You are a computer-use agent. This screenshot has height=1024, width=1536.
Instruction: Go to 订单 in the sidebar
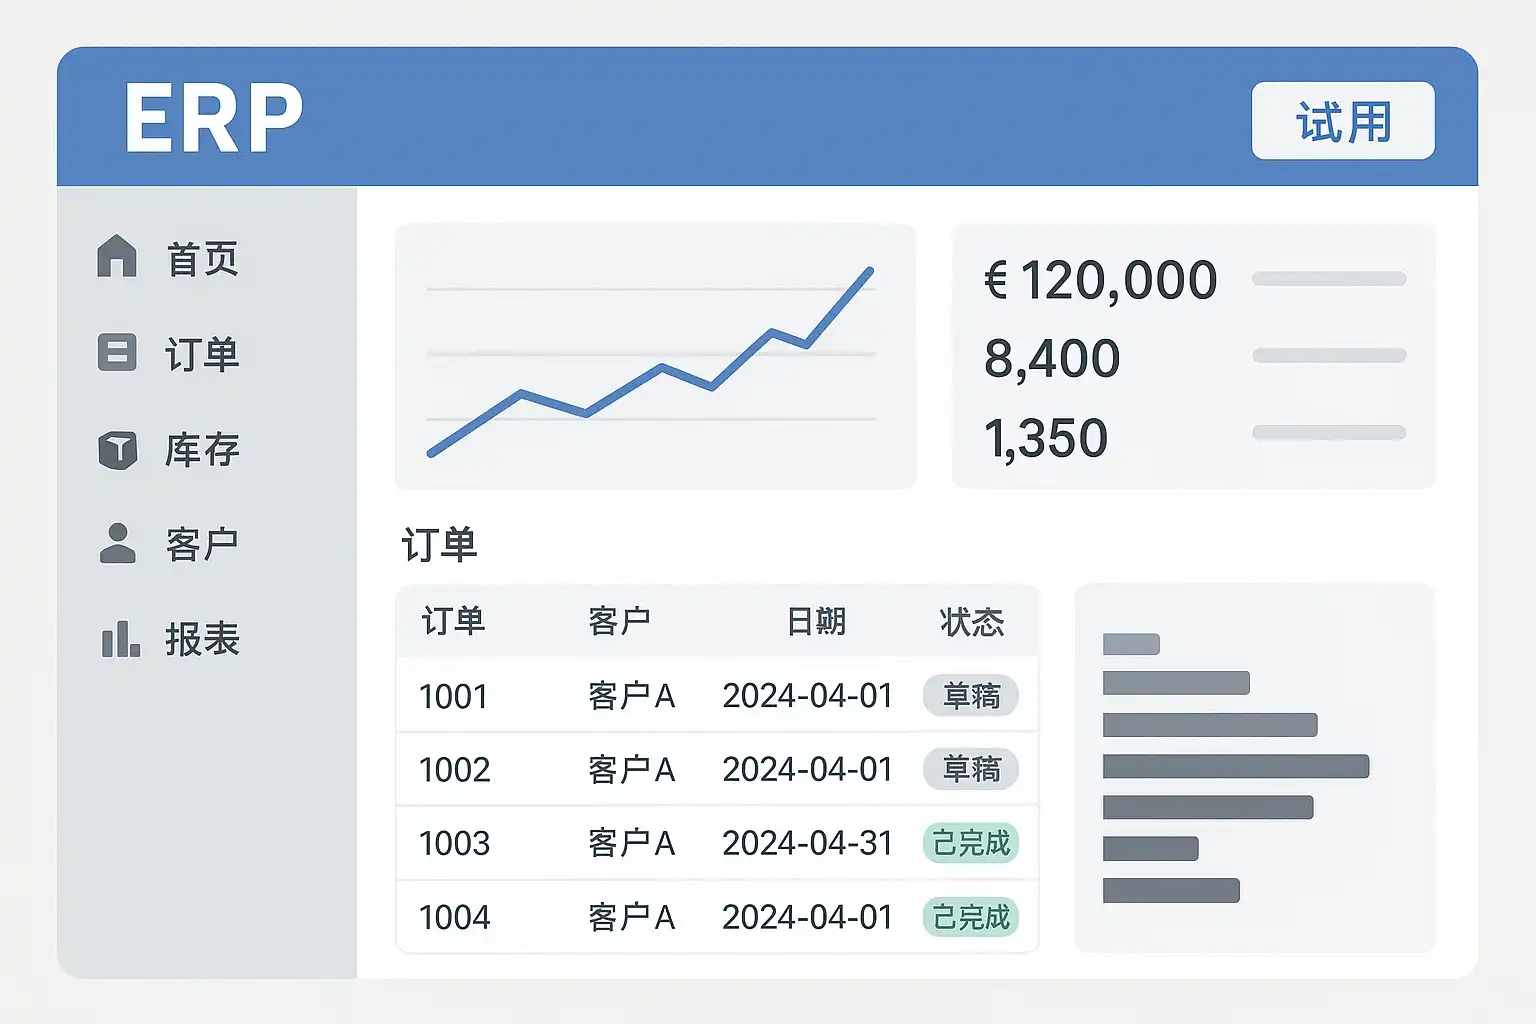tap(202, 354)
